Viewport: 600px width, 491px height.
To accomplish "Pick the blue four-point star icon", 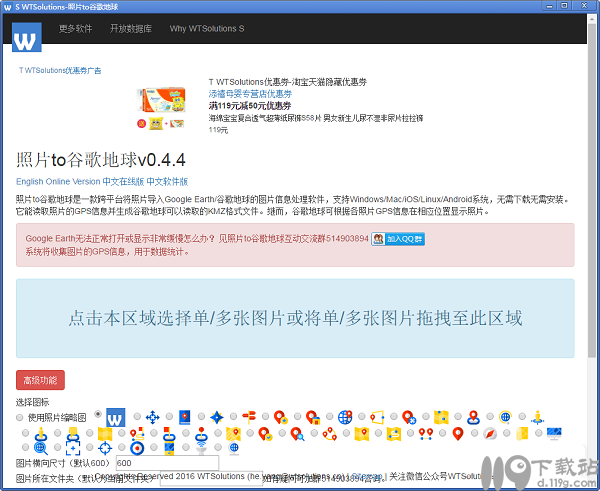I will tap(217, 417).
